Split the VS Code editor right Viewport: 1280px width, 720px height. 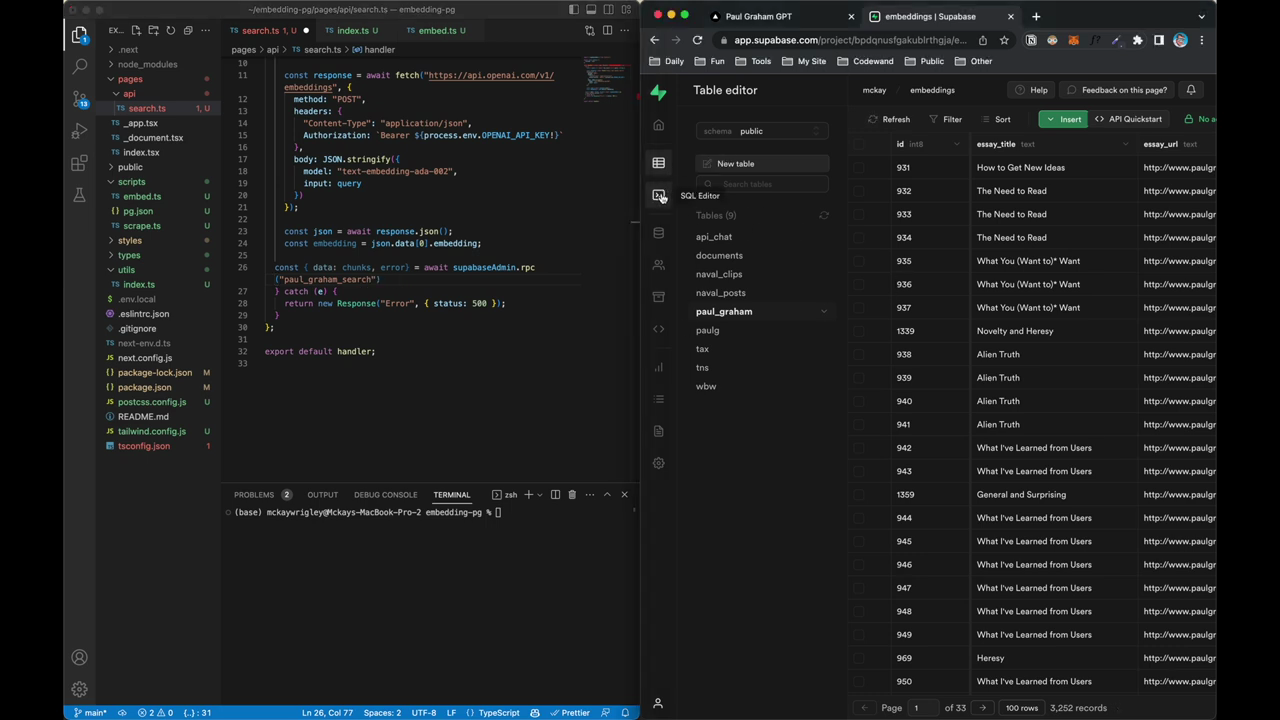coord(607,31)
